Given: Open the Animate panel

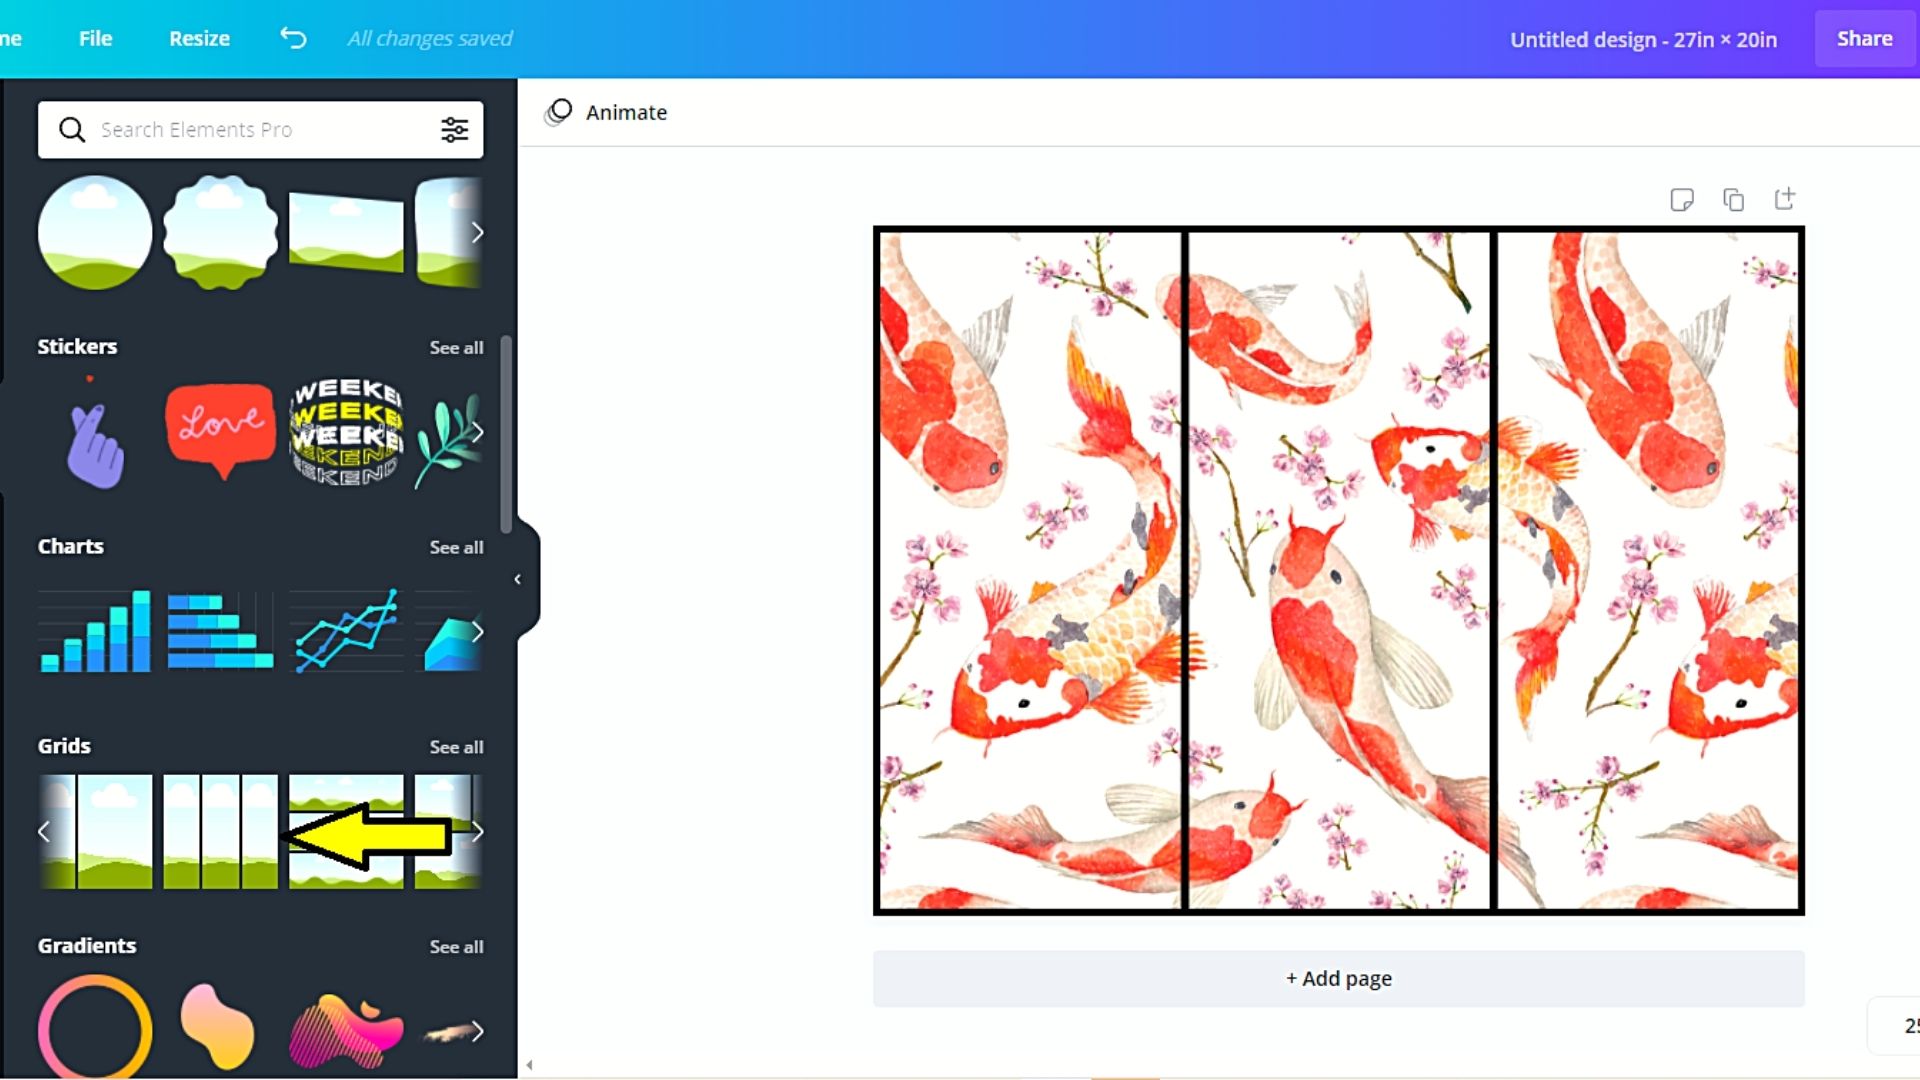Looking at the screenshot, I should 604,112.
